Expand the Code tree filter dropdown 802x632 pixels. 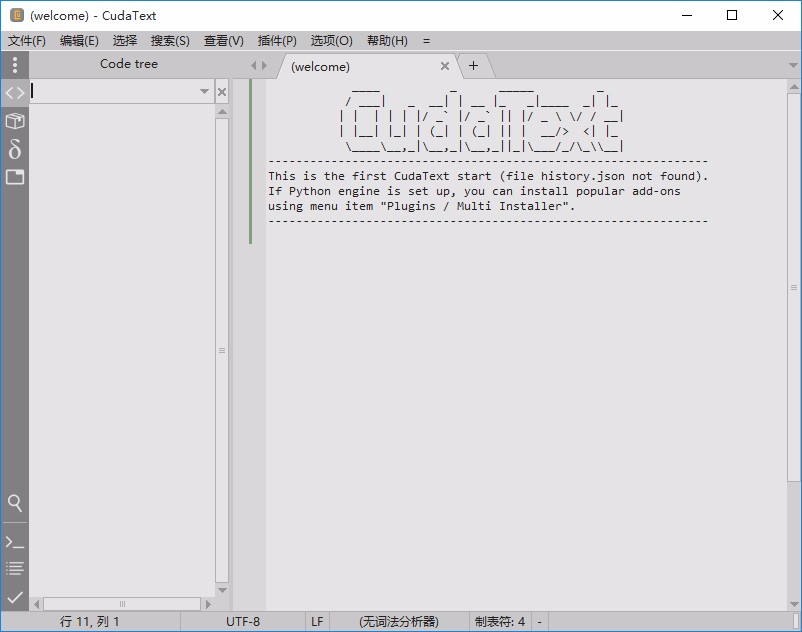pyautogui.click(x=204, y=92)
